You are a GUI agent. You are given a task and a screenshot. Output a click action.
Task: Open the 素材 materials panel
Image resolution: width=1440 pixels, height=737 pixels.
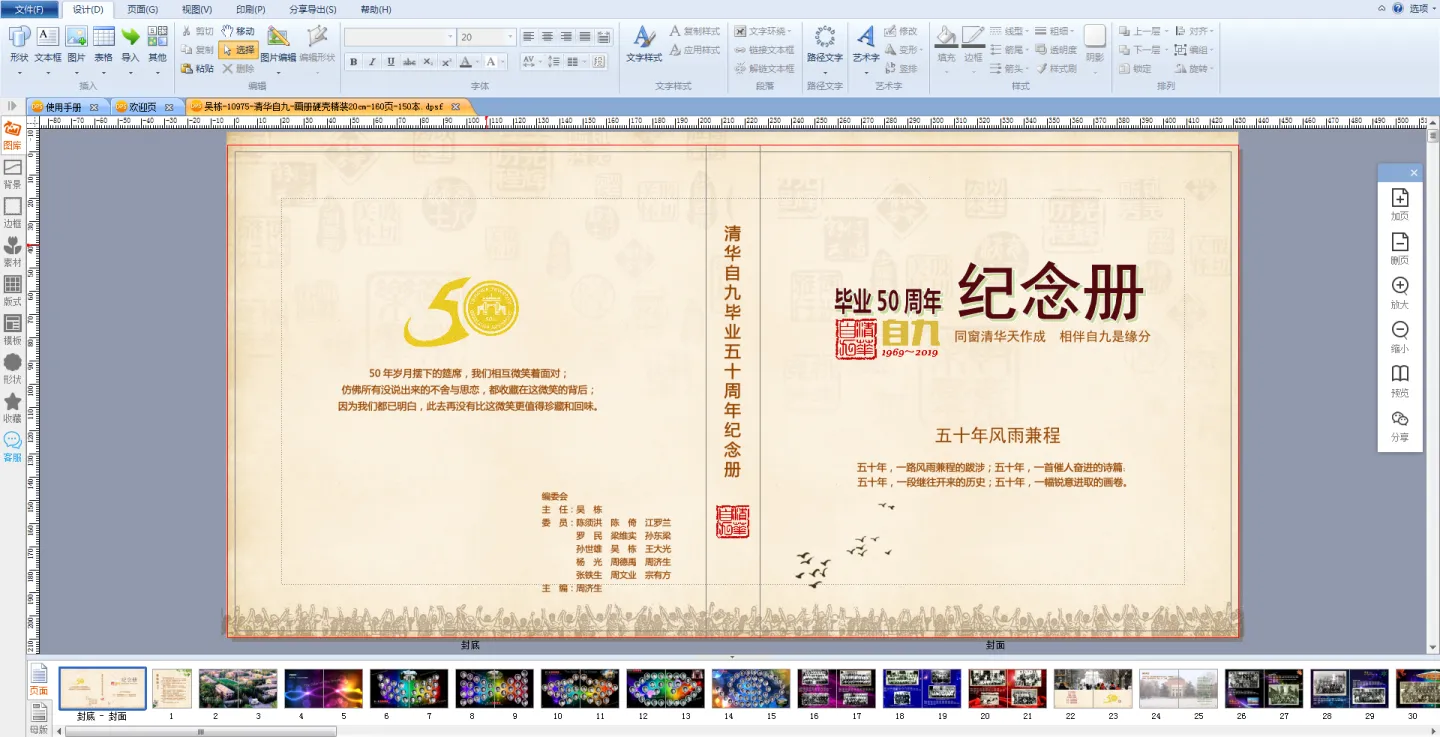coord(12,252)
